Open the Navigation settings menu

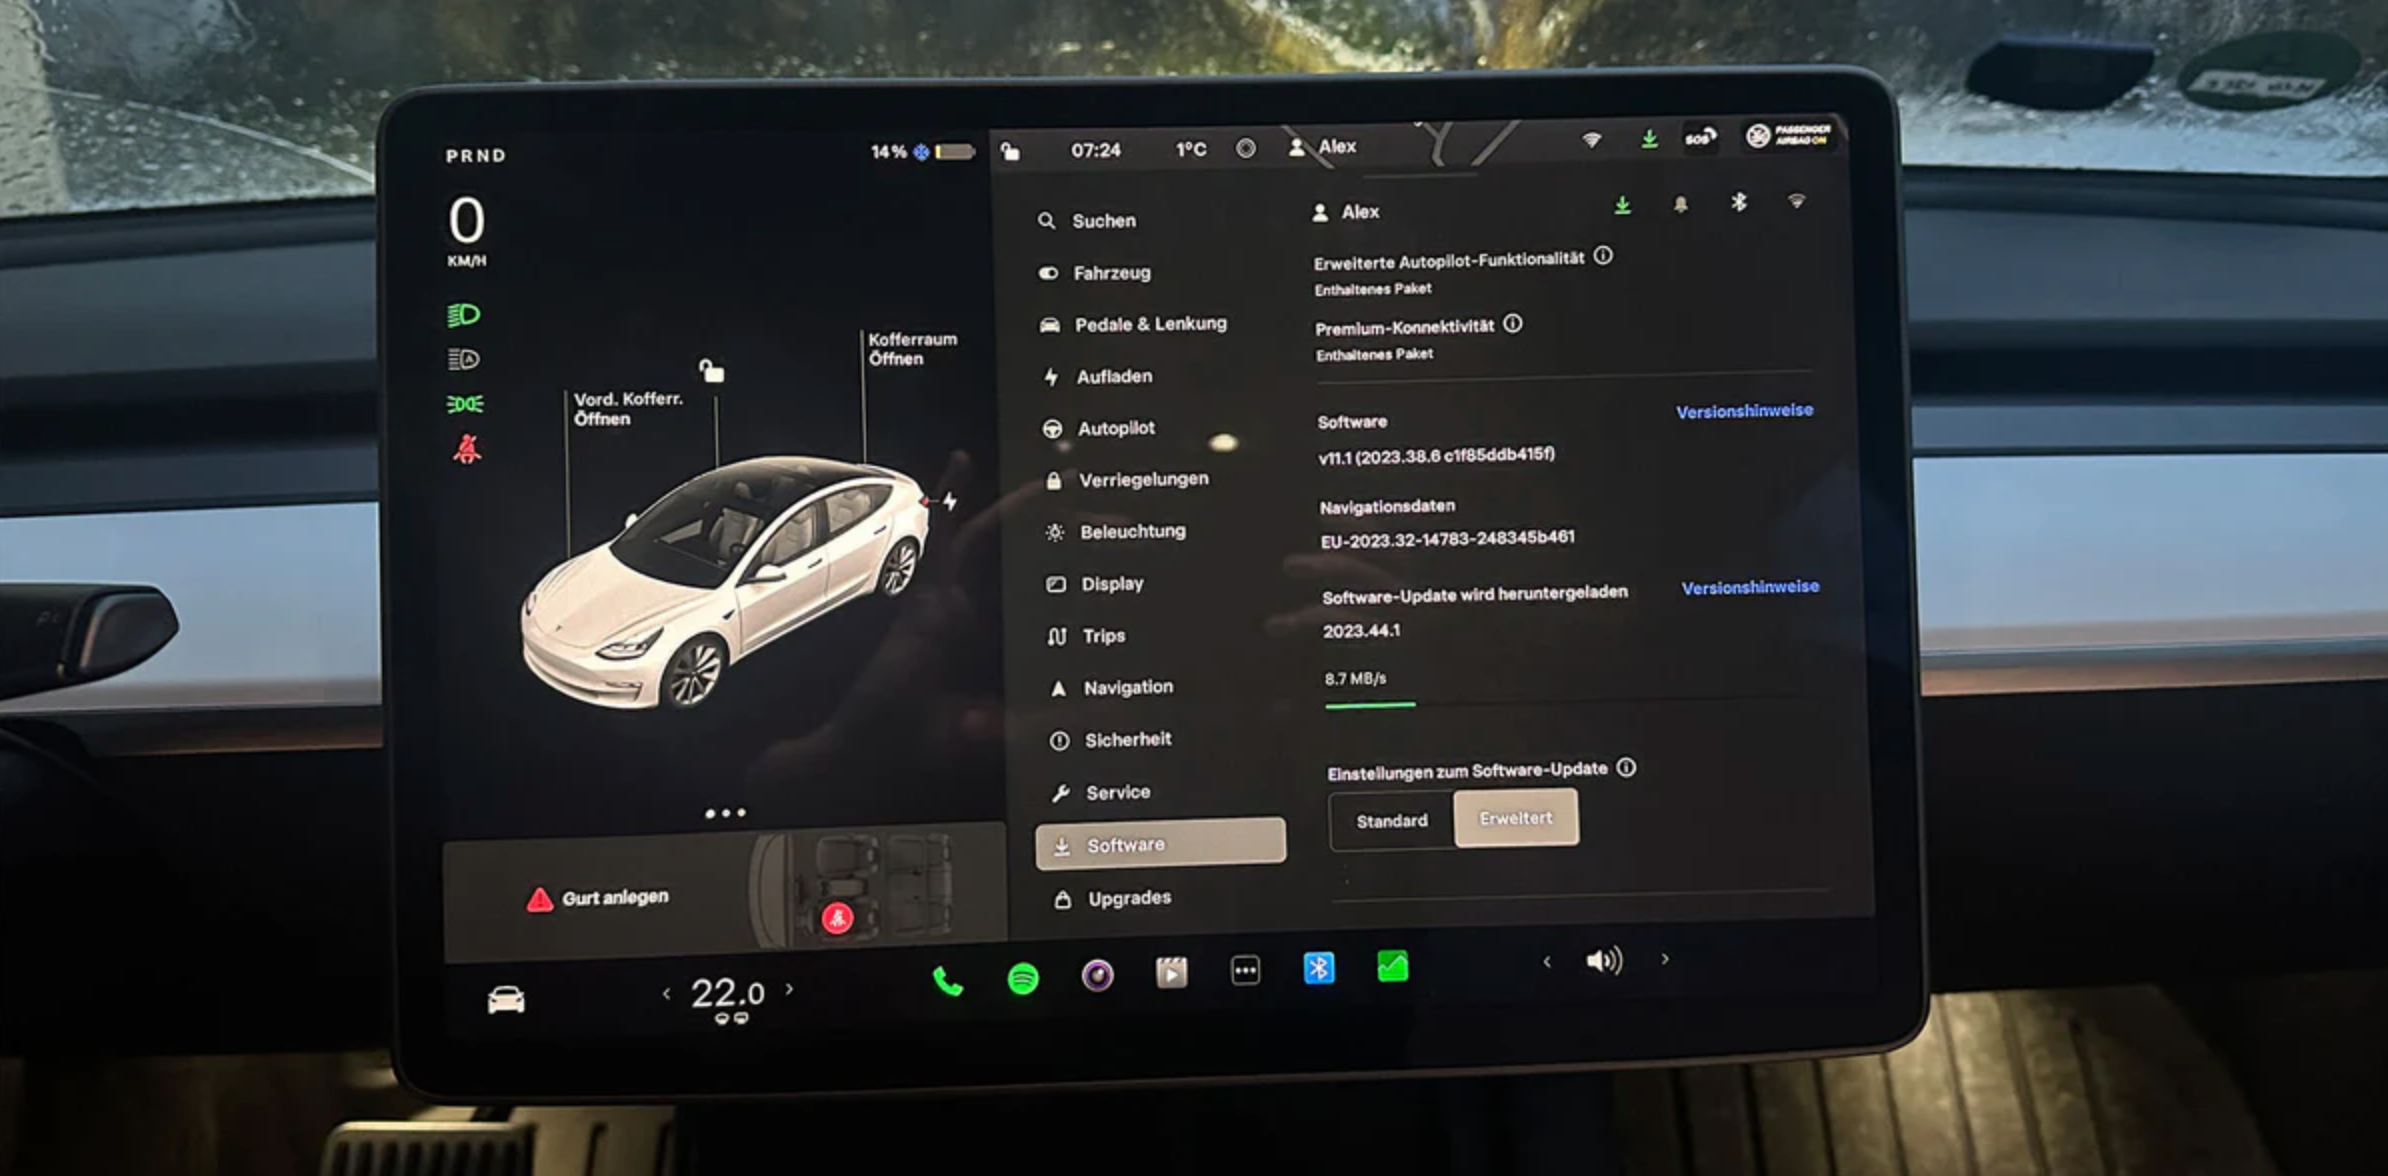coord(1112,688)
